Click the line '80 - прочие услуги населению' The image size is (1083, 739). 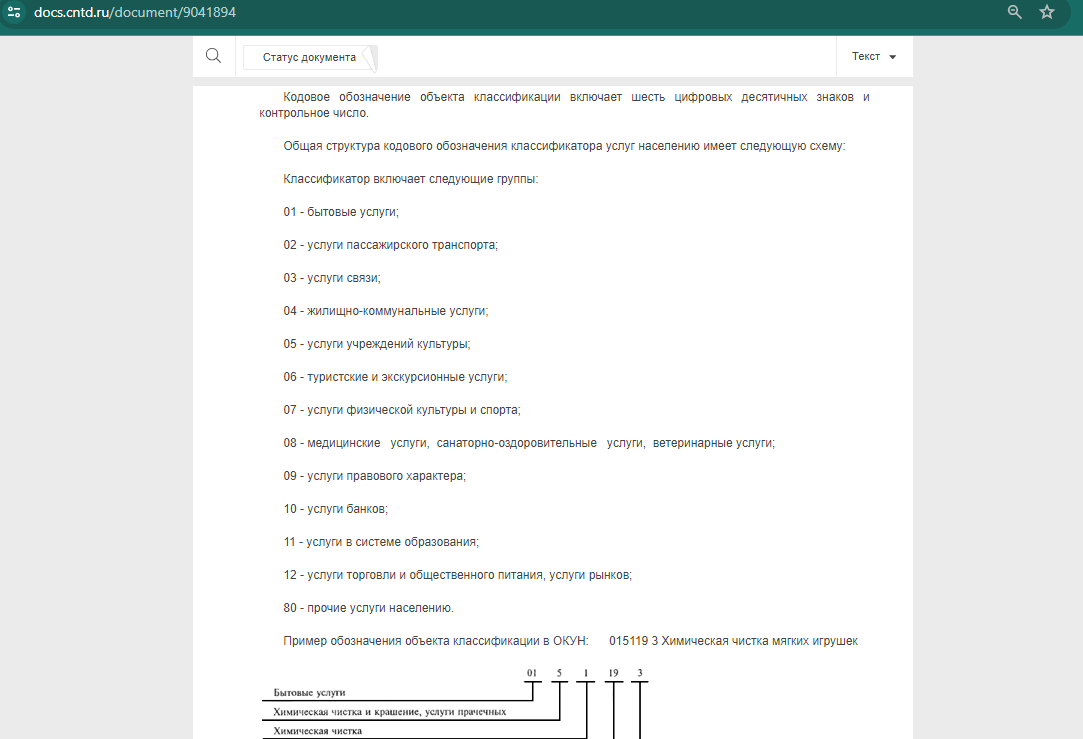click(x=368, y=608)
